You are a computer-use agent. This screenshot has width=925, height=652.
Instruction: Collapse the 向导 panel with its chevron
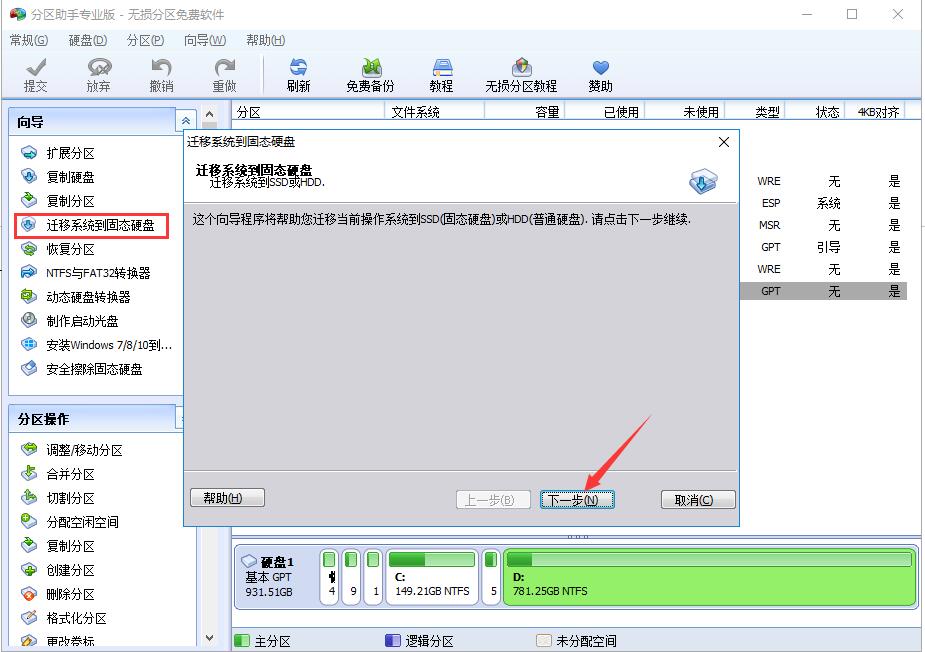click(x=185, y=119)
